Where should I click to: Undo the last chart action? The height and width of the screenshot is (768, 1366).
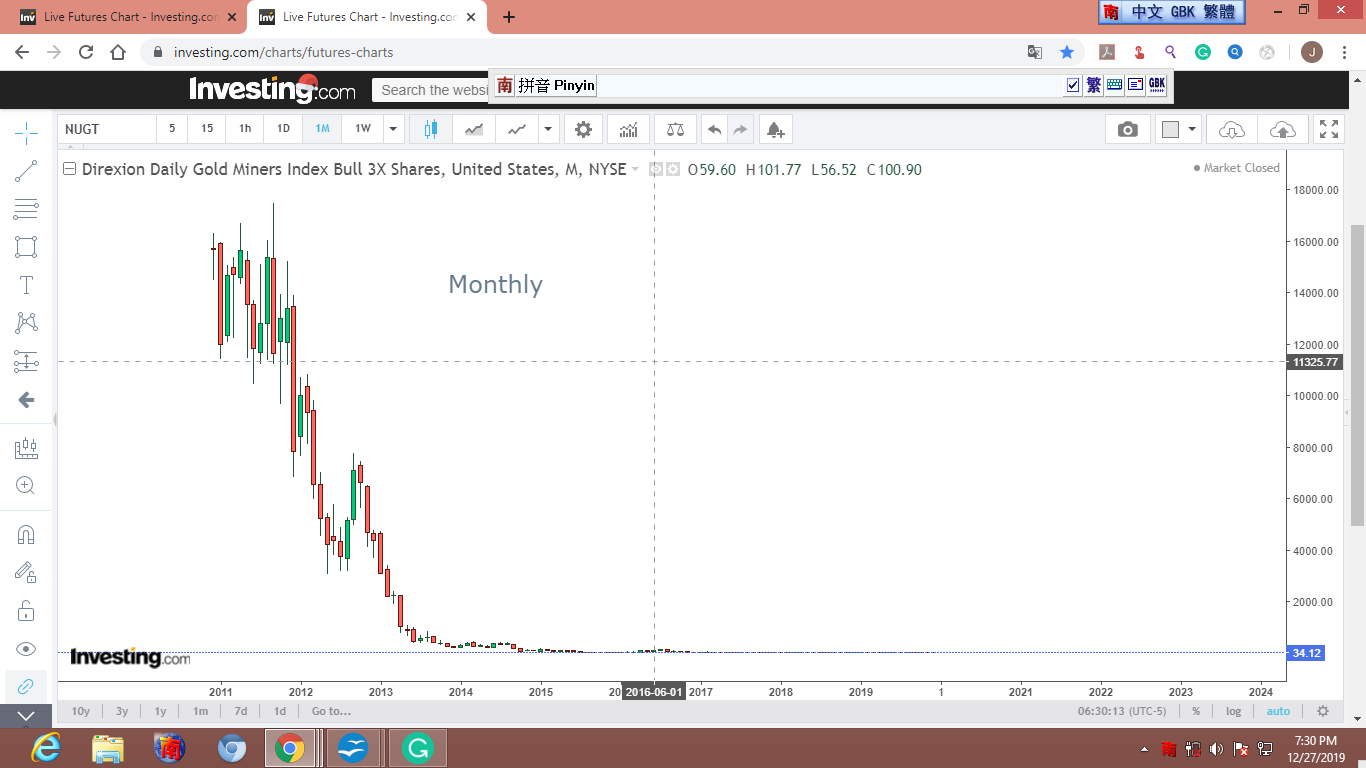714,129
